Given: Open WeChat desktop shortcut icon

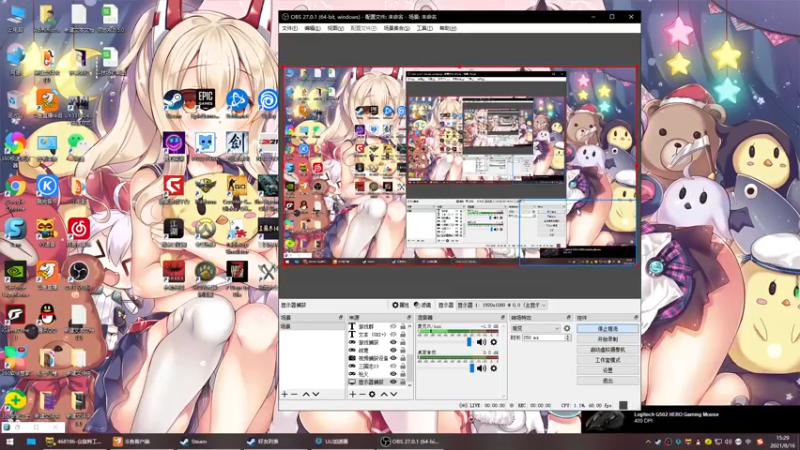Looking at the screenshot, I should pos(77,145).
